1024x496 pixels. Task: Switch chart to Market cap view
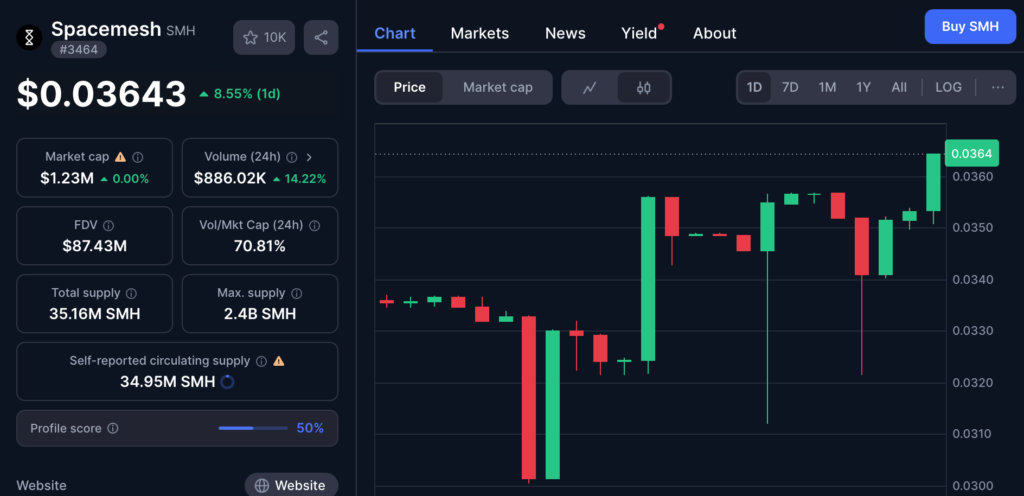(x=497, y=87)
